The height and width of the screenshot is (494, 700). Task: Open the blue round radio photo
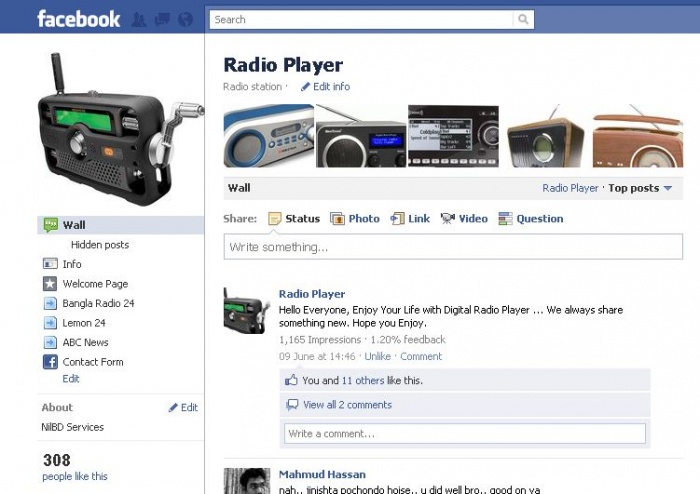(x=269, y=136)
